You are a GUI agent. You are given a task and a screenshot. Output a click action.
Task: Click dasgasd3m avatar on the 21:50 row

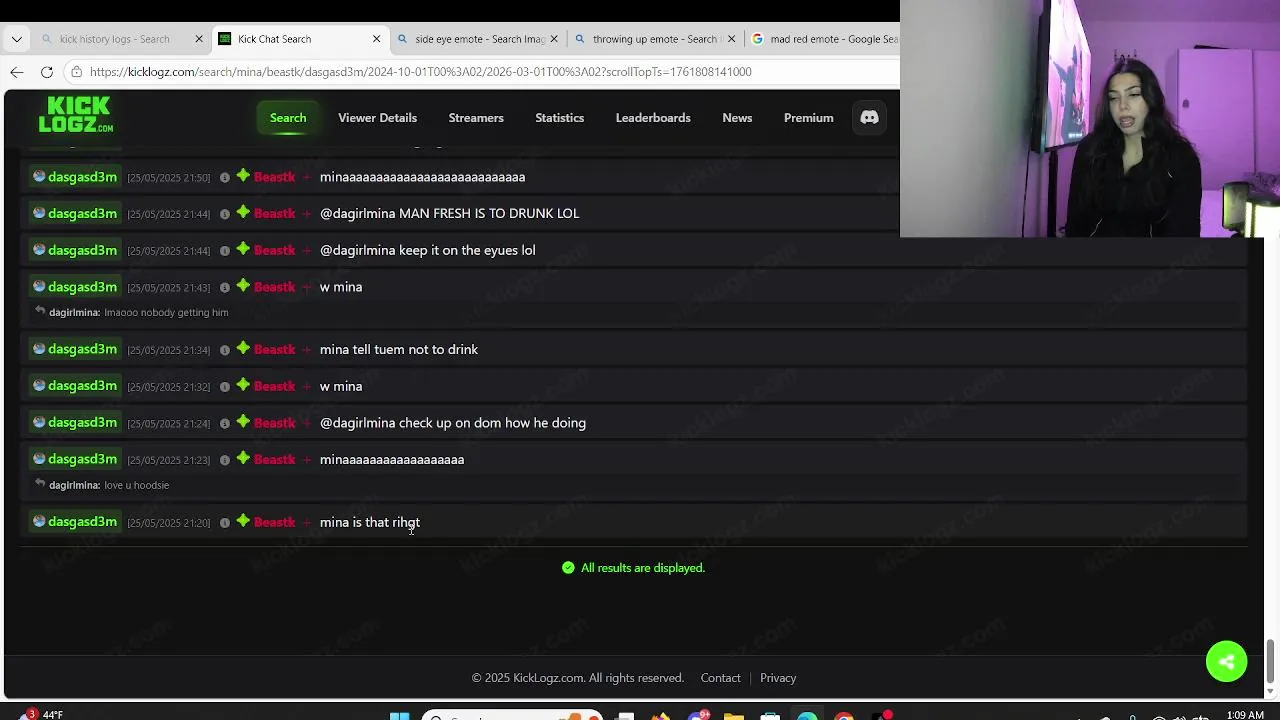(39, 176)
